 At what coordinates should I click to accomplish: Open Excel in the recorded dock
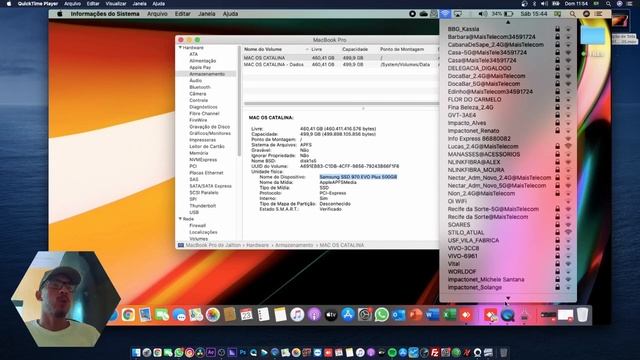pyautogui.click(x=449, y=315)
